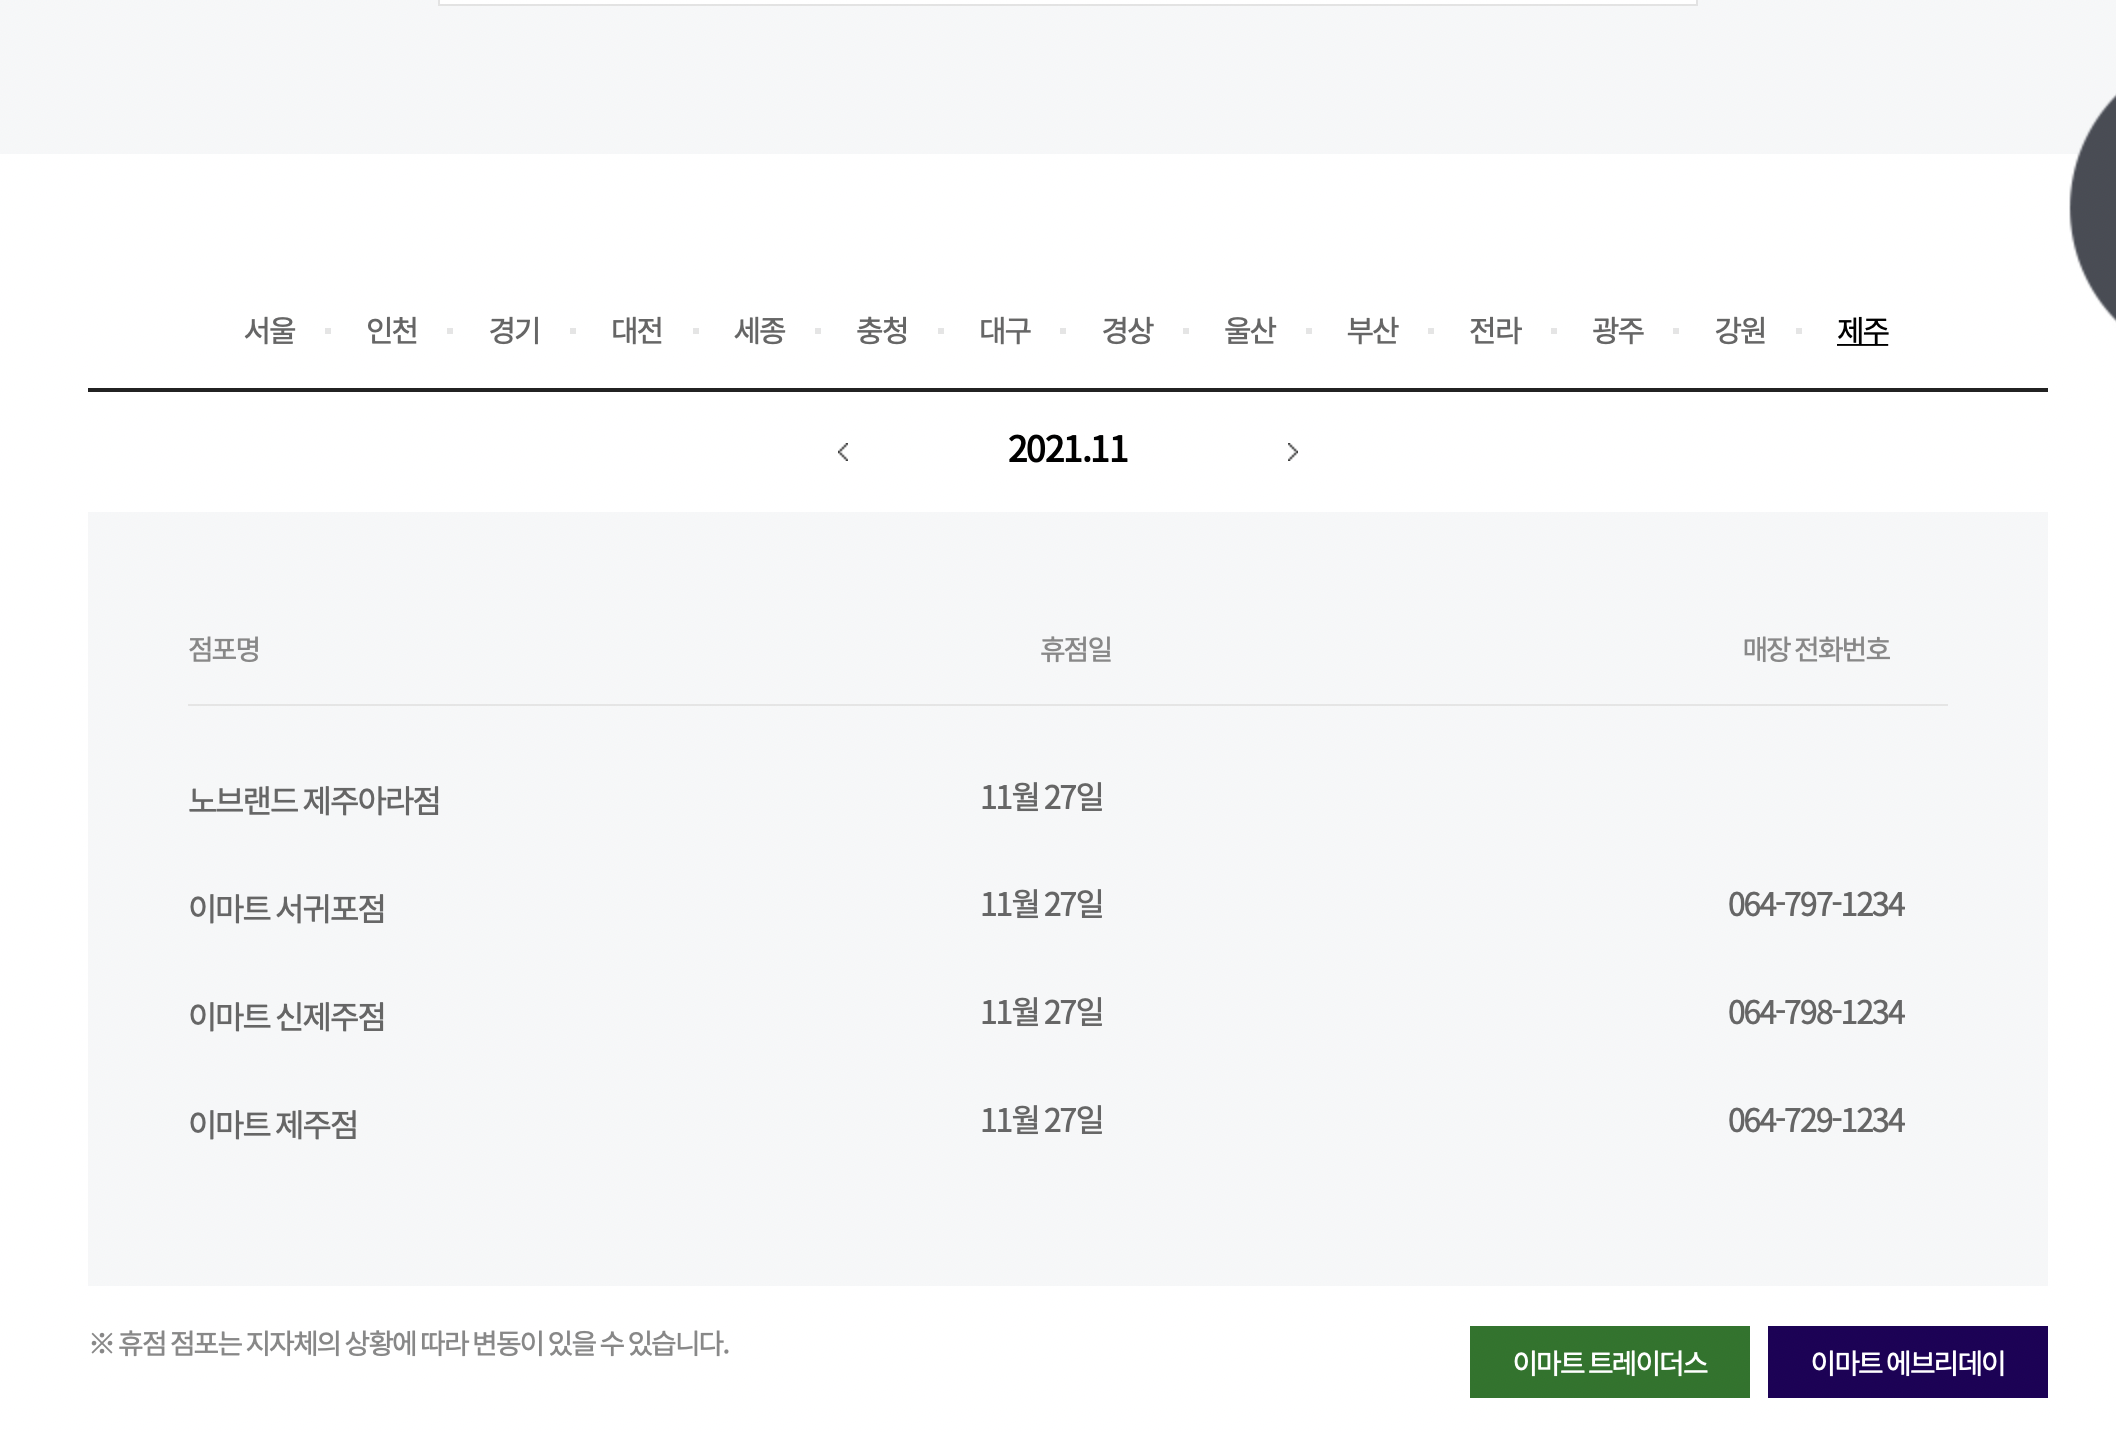This screenshot has width=2116, height=1432.
Task: Click the green 이마트 트레이더스 button
Action: (x=1609, y=1362)
